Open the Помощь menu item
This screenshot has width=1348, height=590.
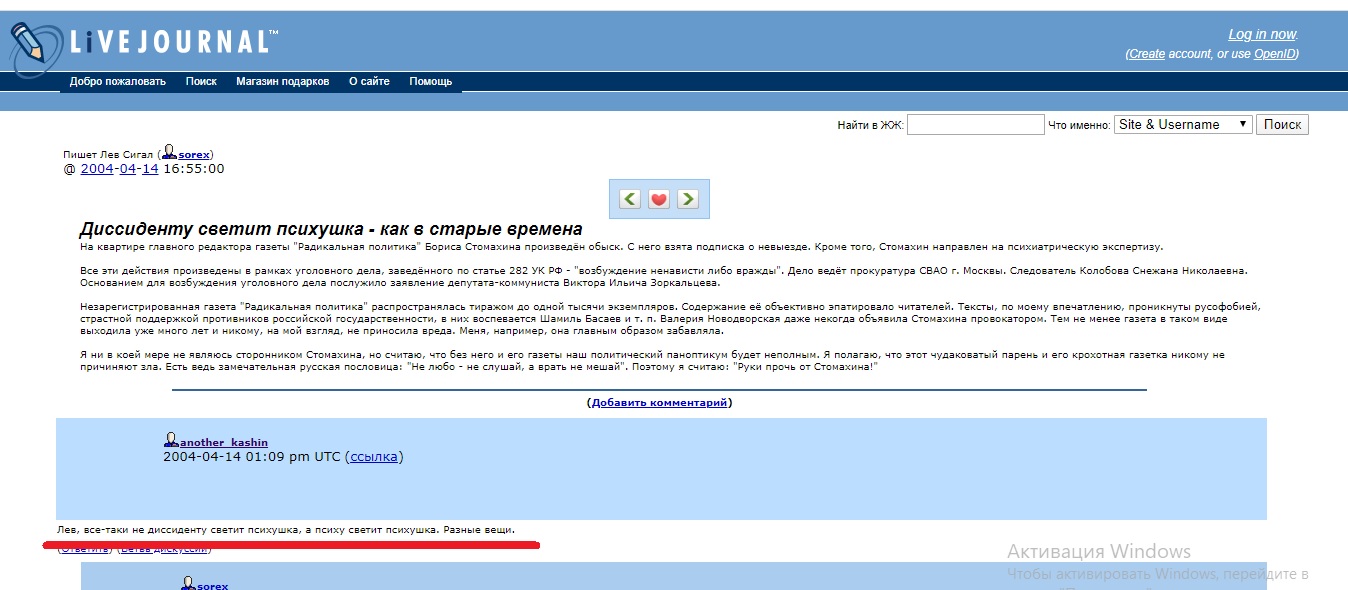click(431, 81)
